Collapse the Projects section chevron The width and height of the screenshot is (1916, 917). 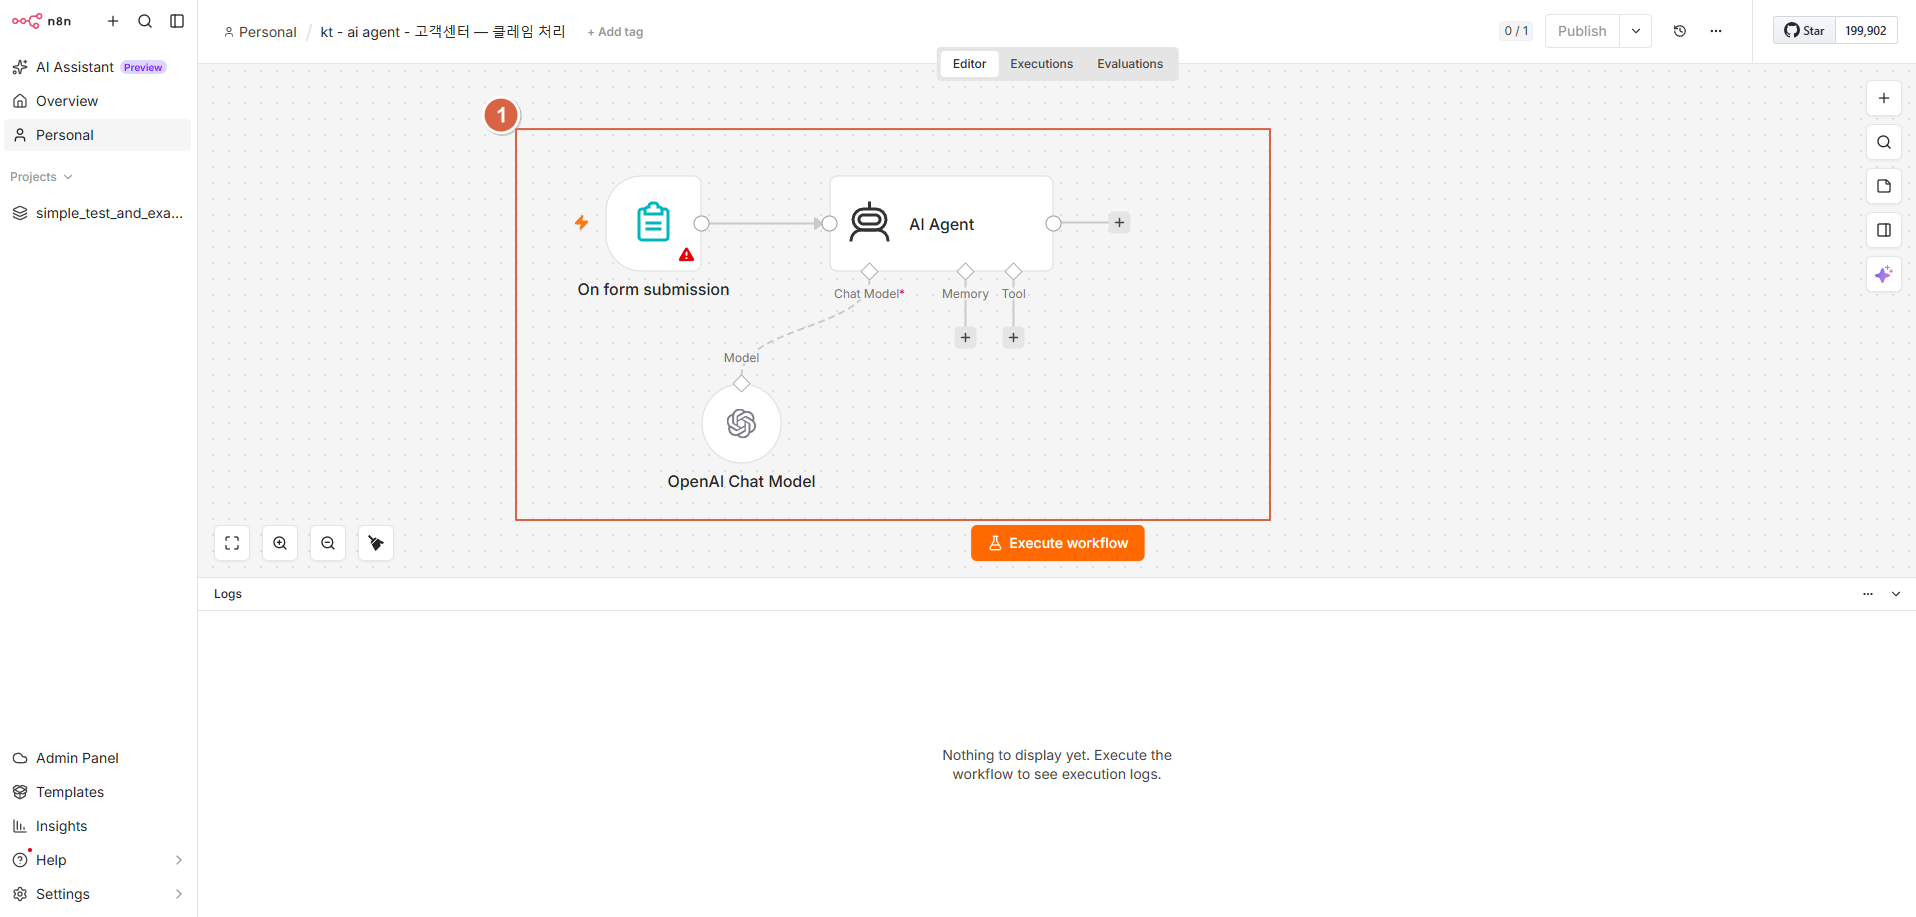coord(68,177)
